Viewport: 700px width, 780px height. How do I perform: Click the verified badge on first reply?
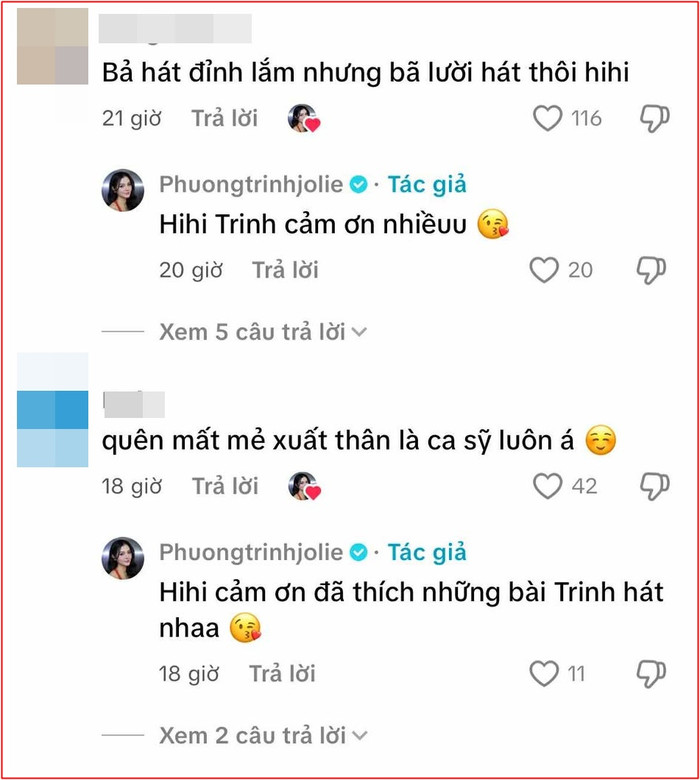(x=358, y=185)
